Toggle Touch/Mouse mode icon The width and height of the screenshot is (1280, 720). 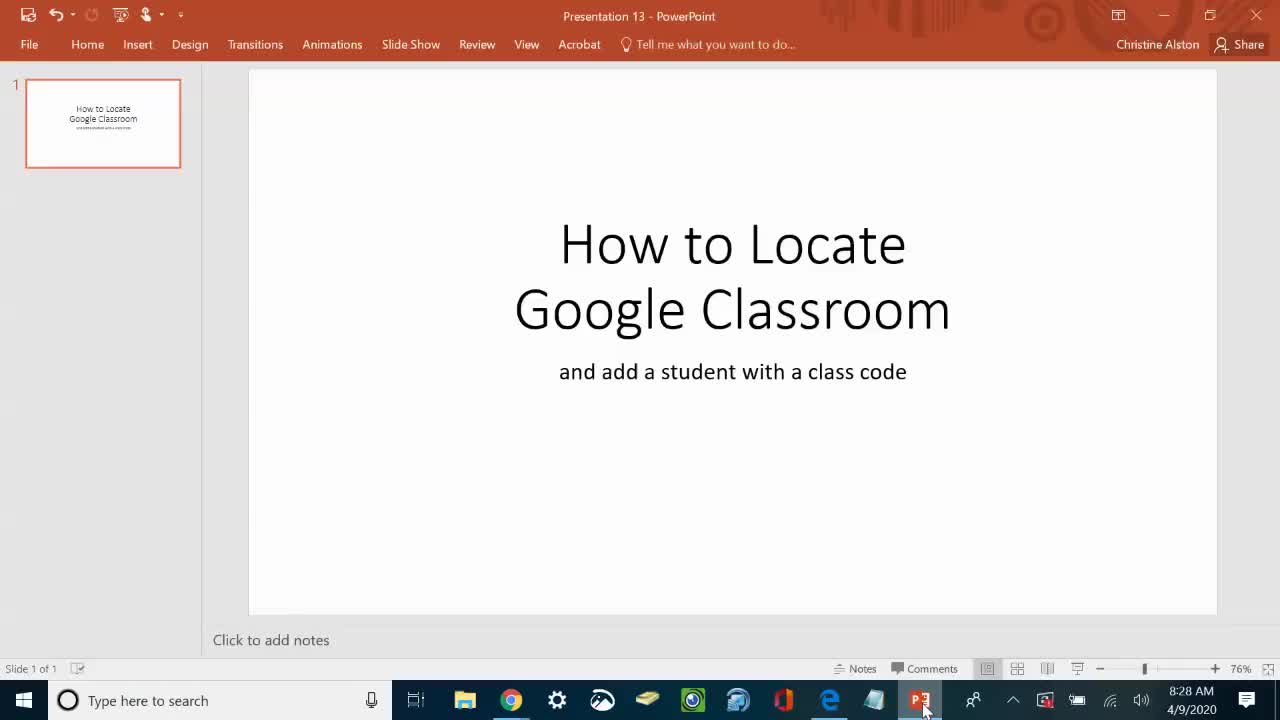[x=146, y=15]
